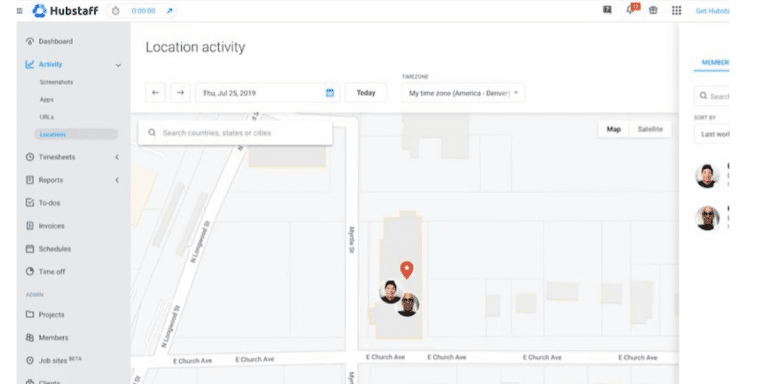Click the Schedules calendar icon
Screen dimensions: 768x384
(x=30, y=249)
